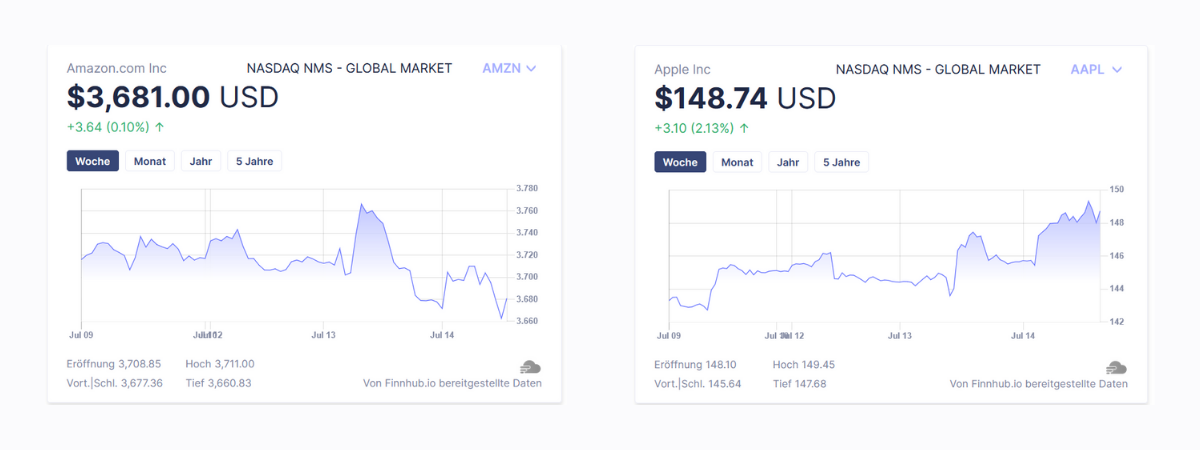Click the green up arrow beside Apple change

[x=744, y=128]
